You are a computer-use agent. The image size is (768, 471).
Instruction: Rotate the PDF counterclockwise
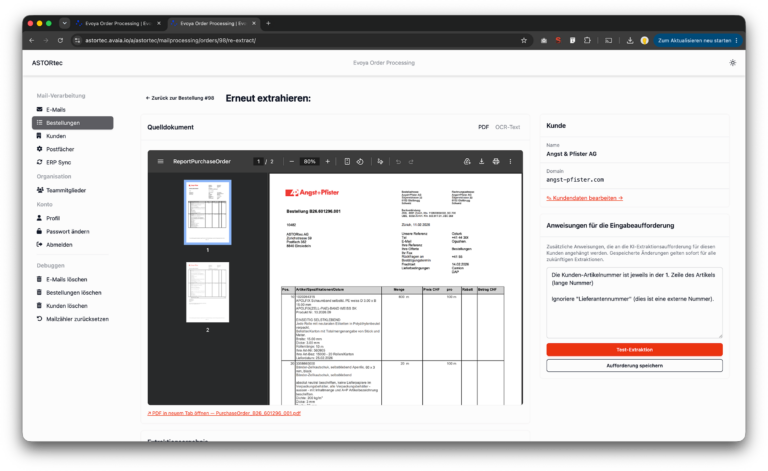tap(360, 162)
